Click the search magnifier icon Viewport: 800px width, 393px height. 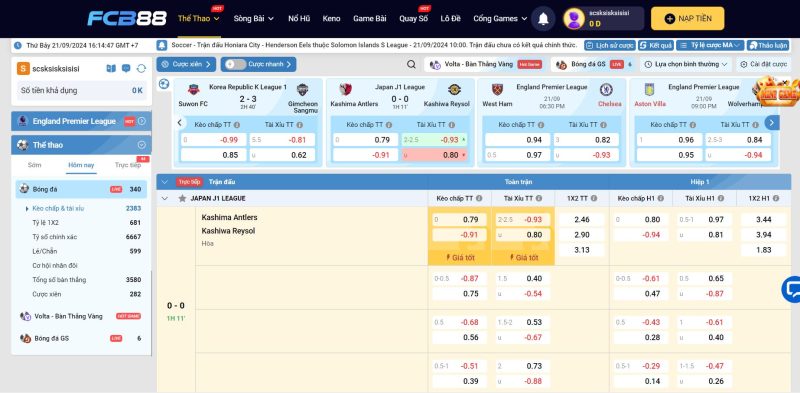411,64
